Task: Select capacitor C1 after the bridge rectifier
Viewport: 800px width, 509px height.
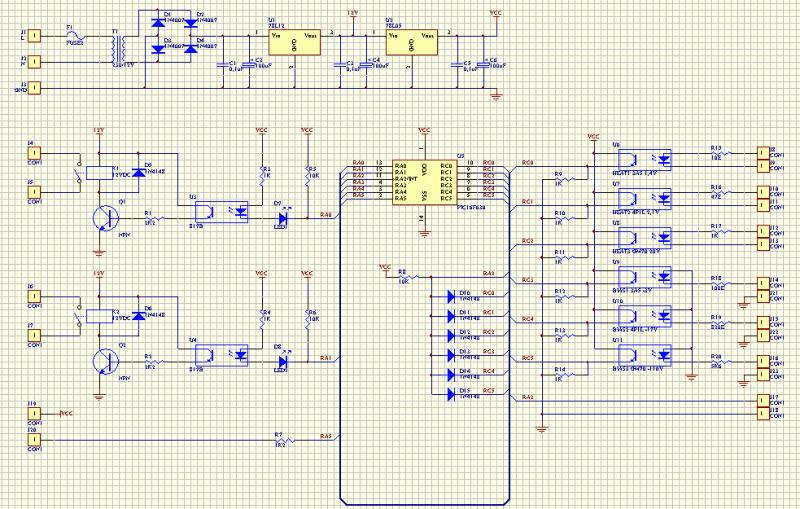Action: tap(221, 63)
